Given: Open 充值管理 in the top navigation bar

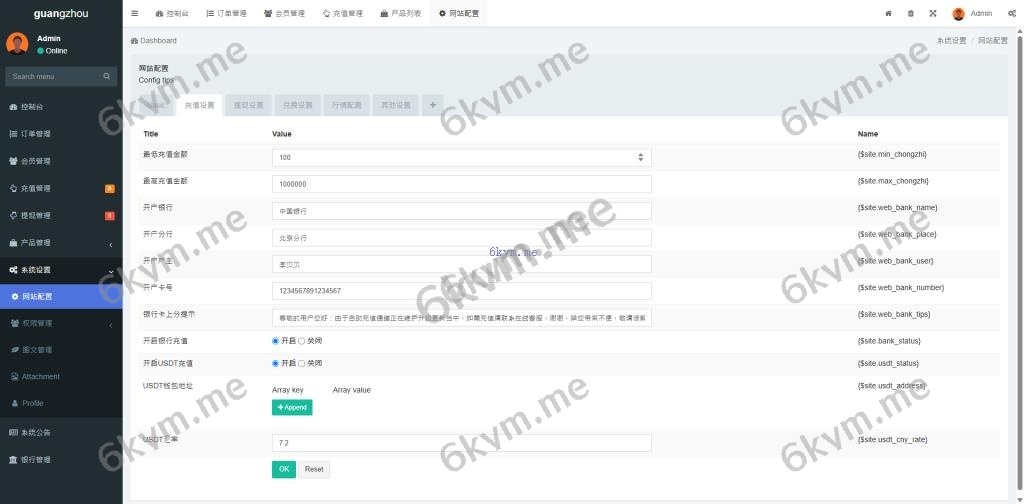Looking at the screenshot, I should 342,13.
